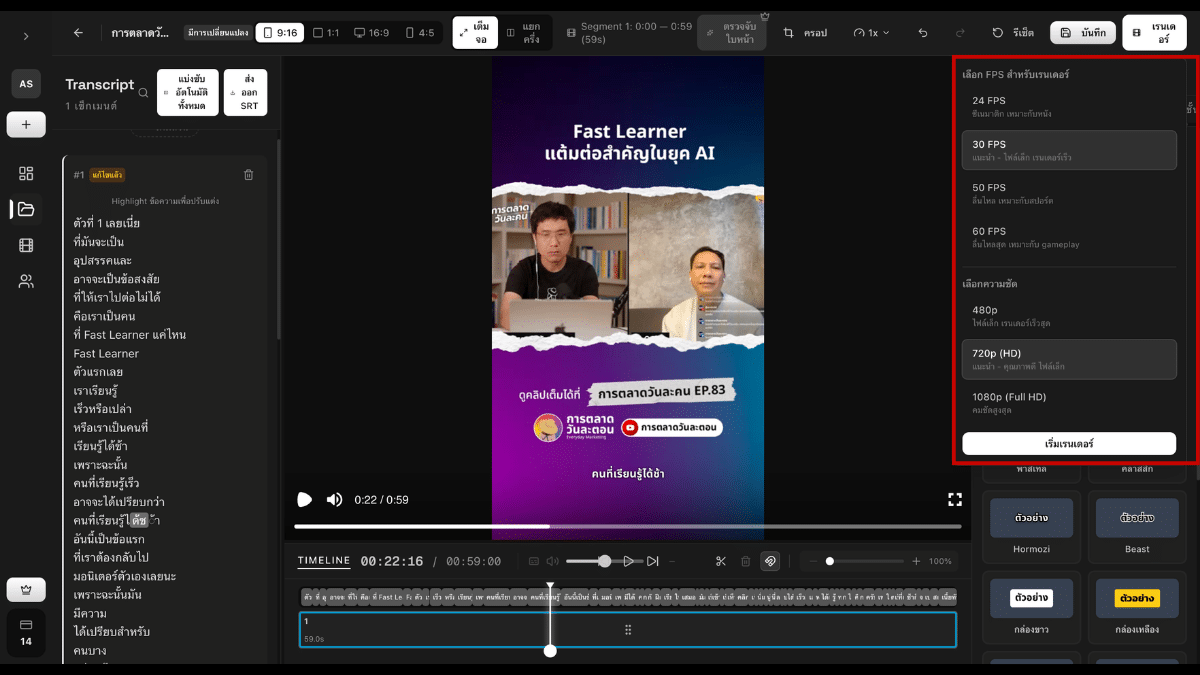1200x675 pixels.
Task: Click the undo arrow in top toolbar
Action: (923, 33)
